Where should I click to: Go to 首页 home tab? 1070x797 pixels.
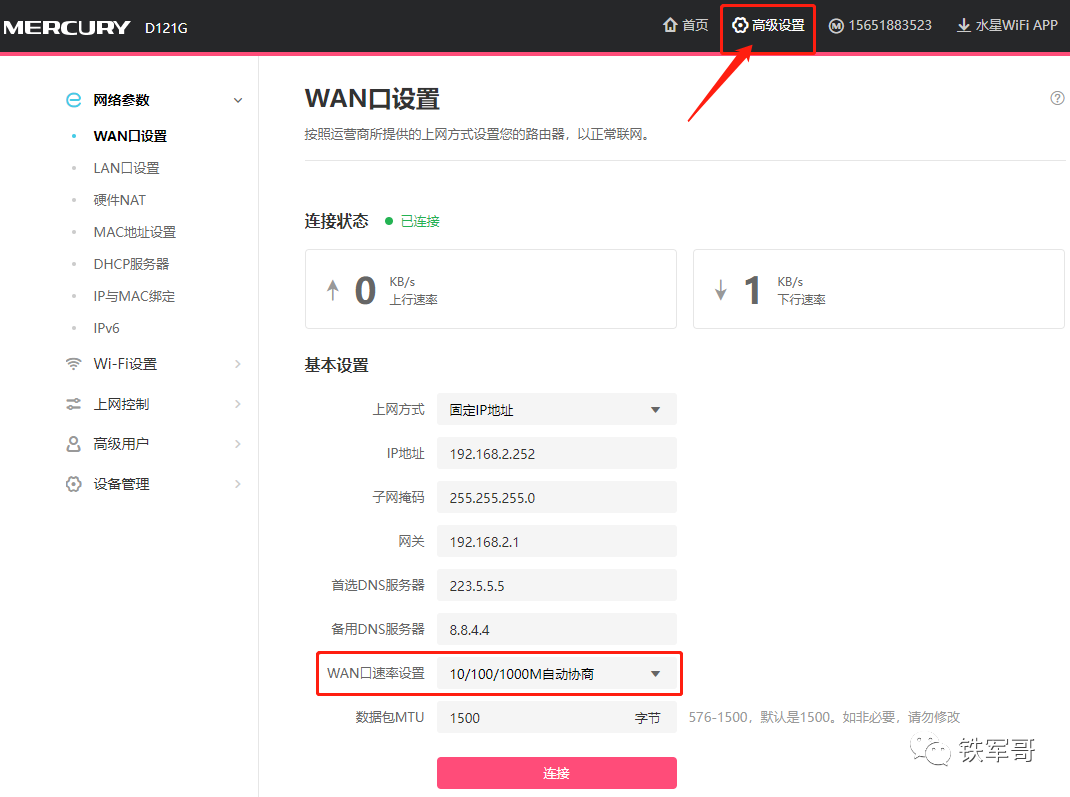685,25
